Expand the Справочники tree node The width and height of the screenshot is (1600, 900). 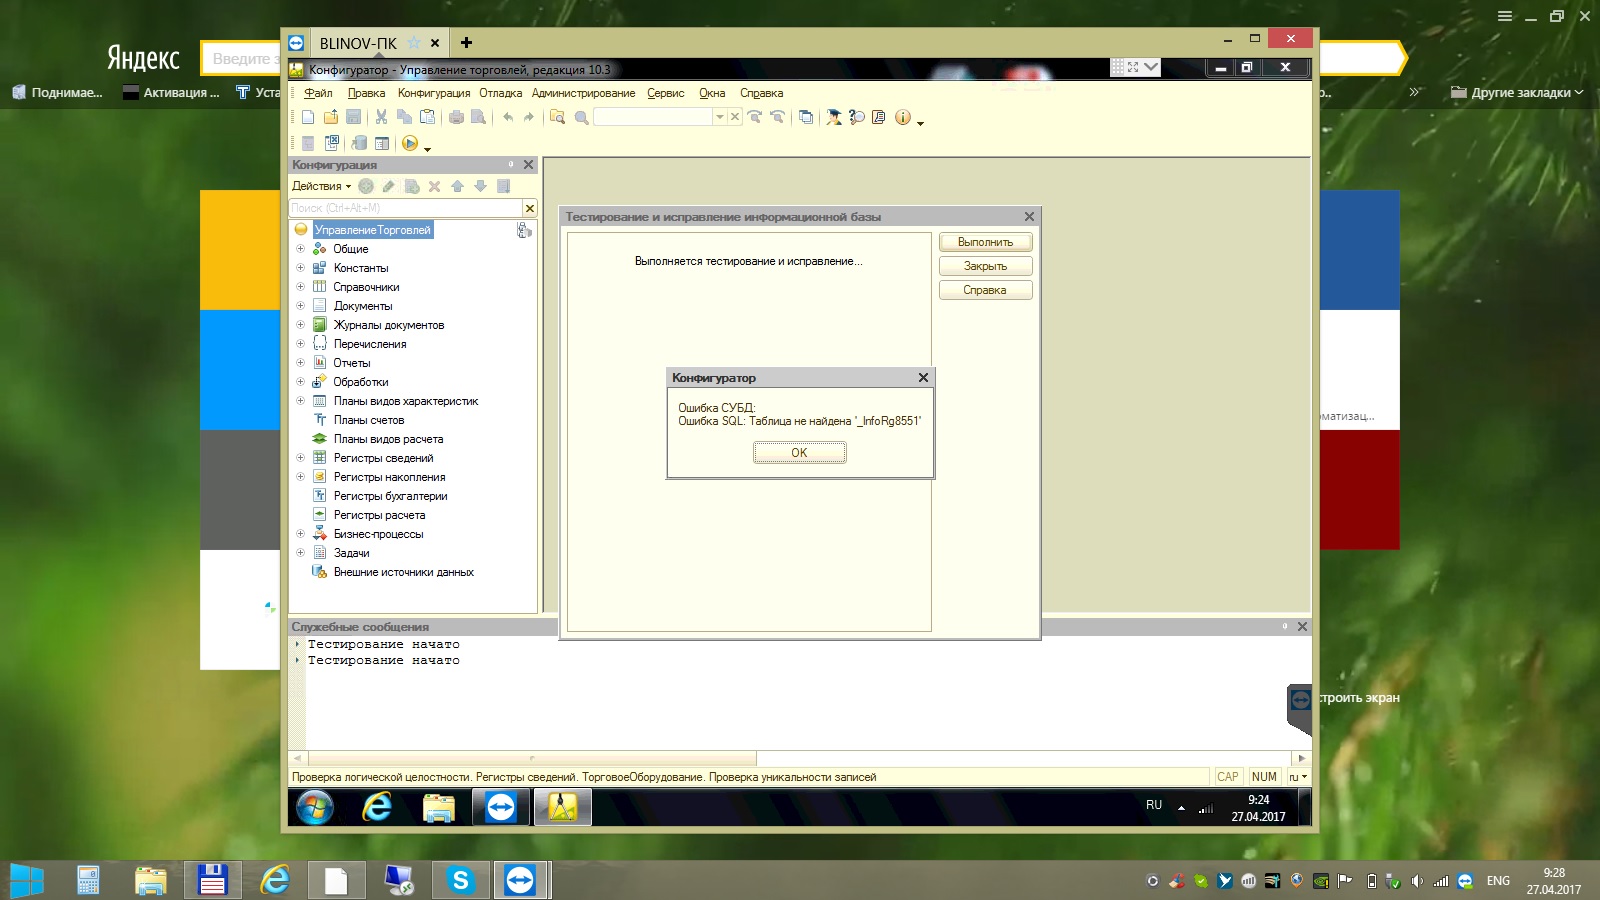click(300, 287)
